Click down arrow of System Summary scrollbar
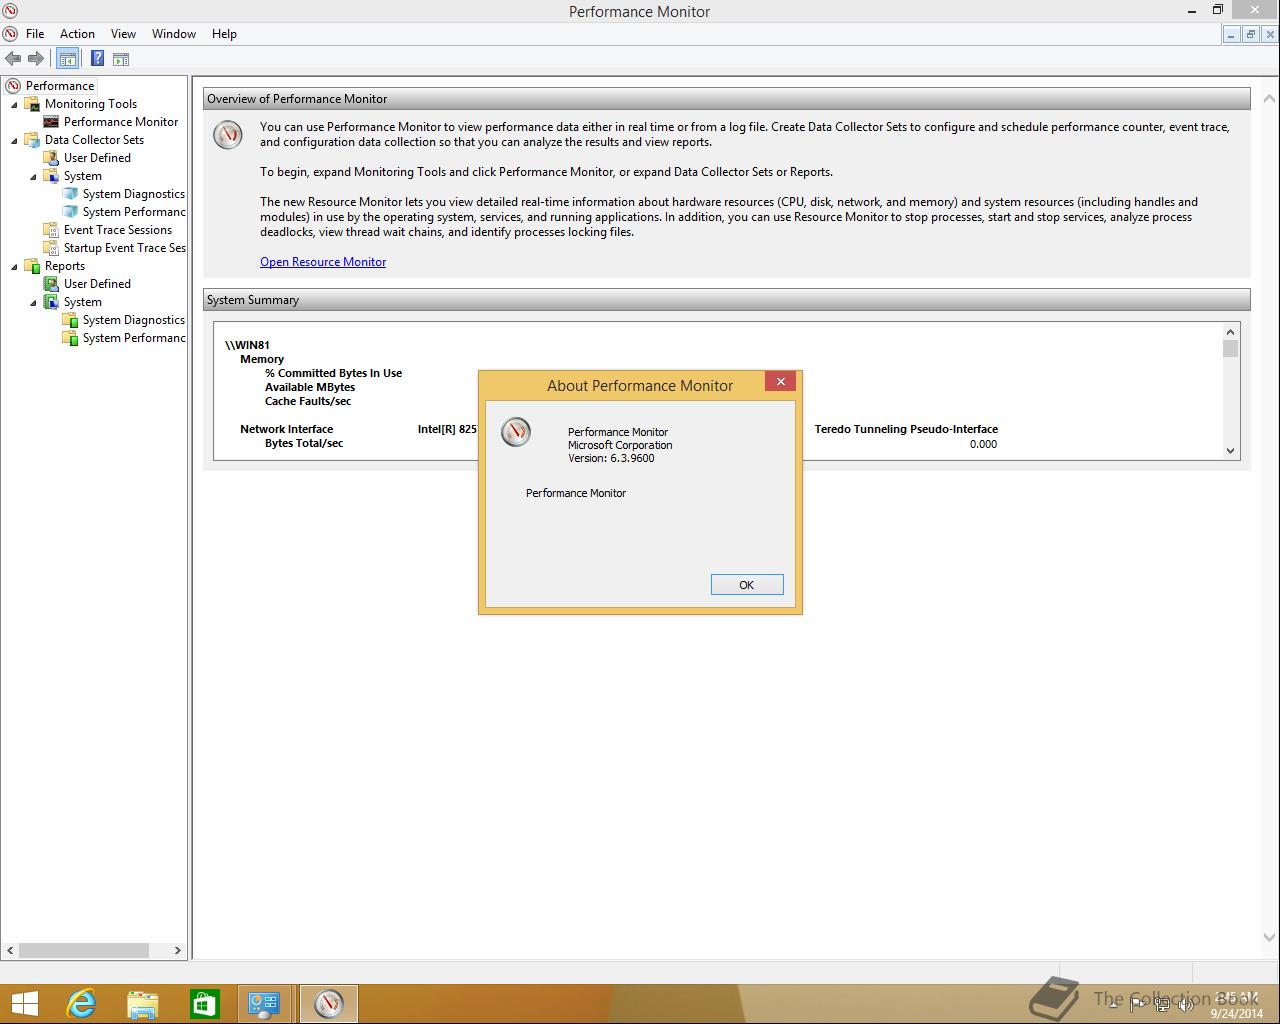Screen dimensions: 1280x1024 click(1231, 451)
